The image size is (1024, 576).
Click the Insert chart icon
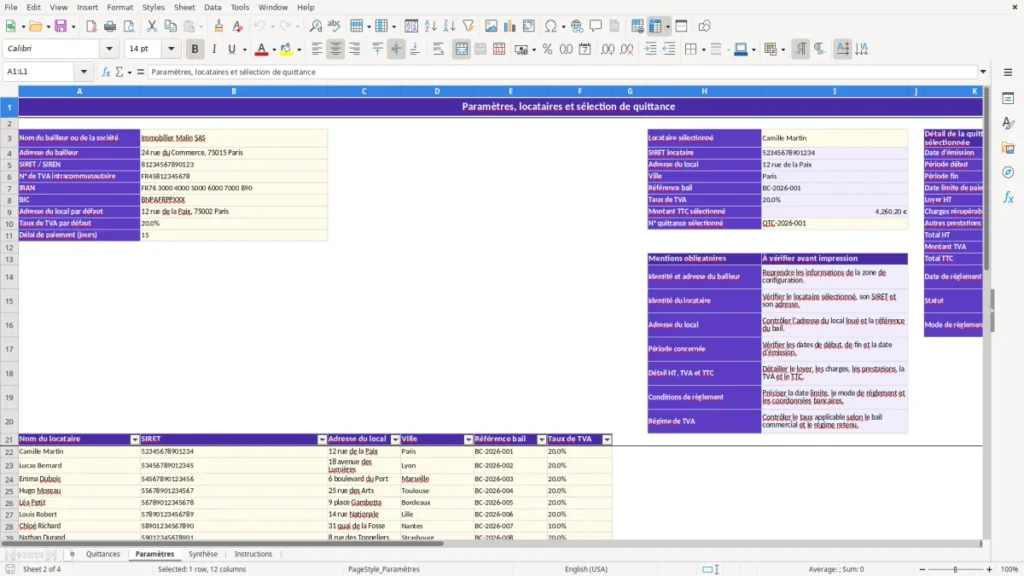pos(510,26)
